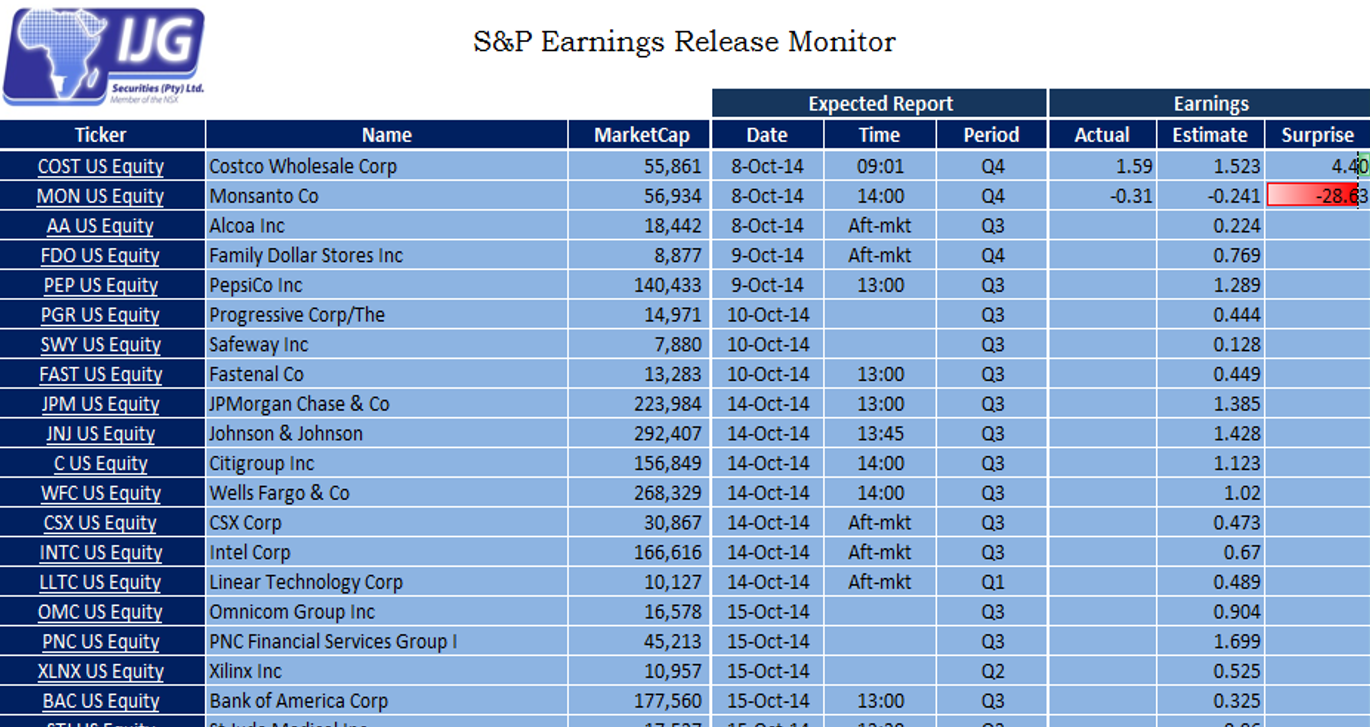Viewport: 1370px width, 727px height.
Task: Select the Alcoa Inc name cell
Action: pos(387,226)
